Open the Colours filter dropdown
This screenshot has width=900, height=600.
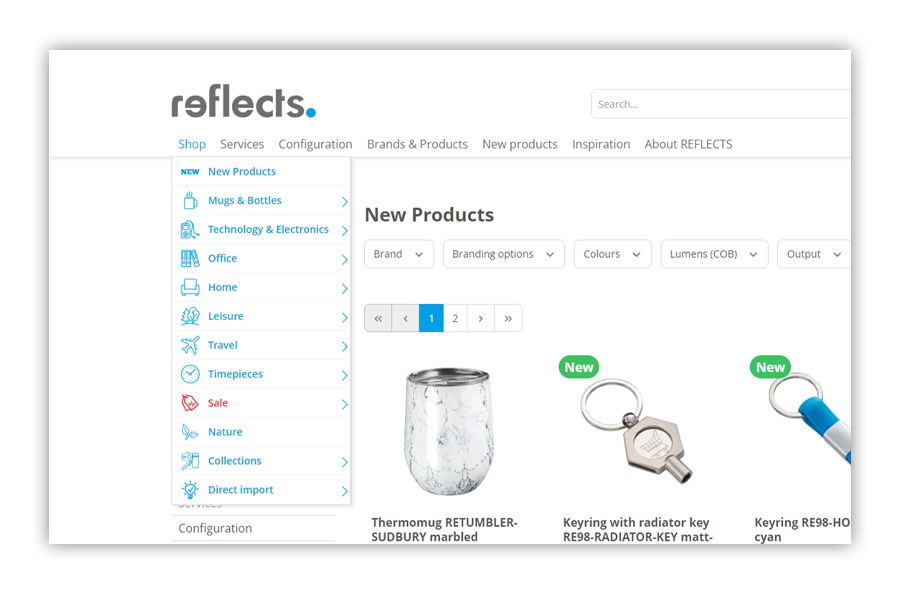(x=612, y=254)
